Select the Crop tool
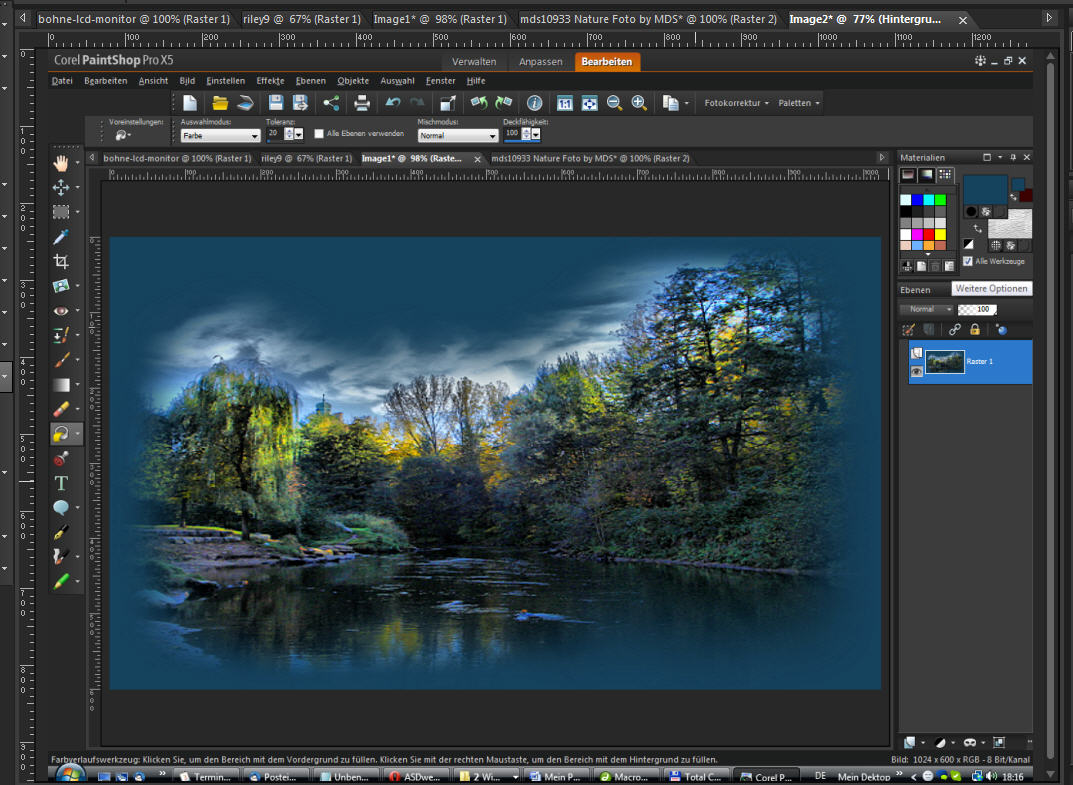This screenshot has width=1073, height=785. pos(61,262)
